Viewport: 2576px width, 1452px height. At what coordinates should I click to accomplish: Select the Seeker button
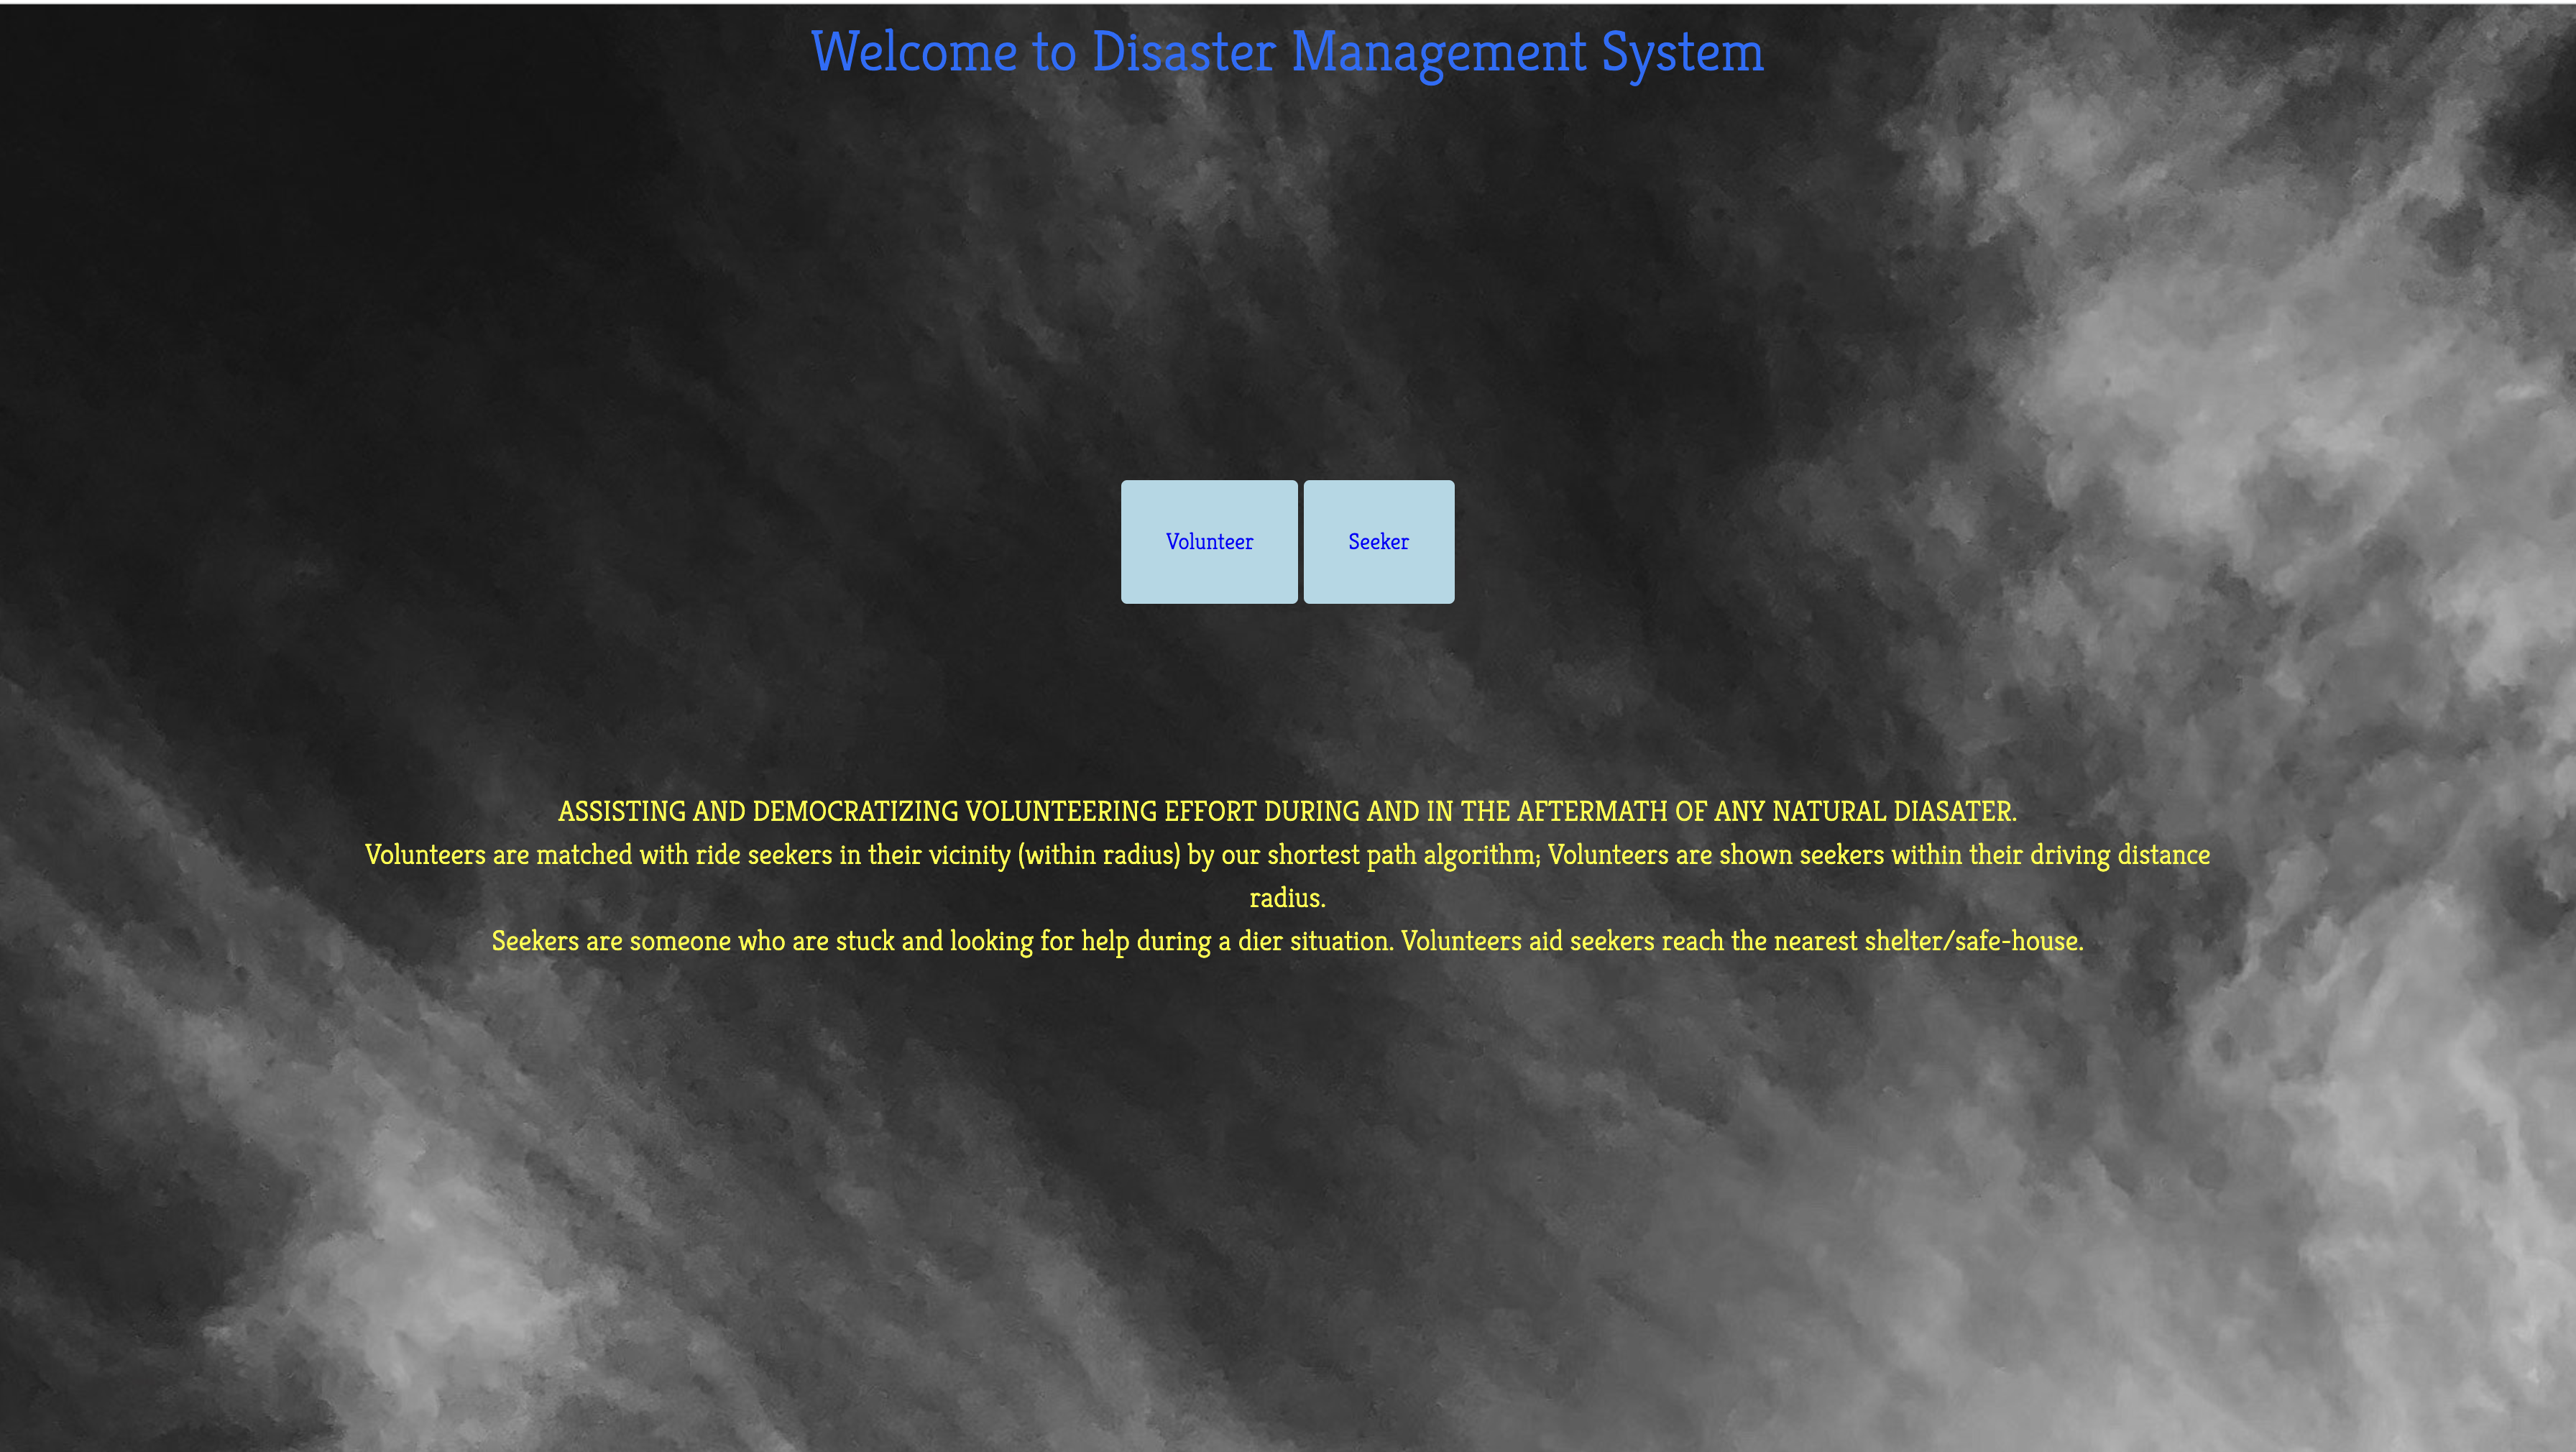tap(1378, 542)
